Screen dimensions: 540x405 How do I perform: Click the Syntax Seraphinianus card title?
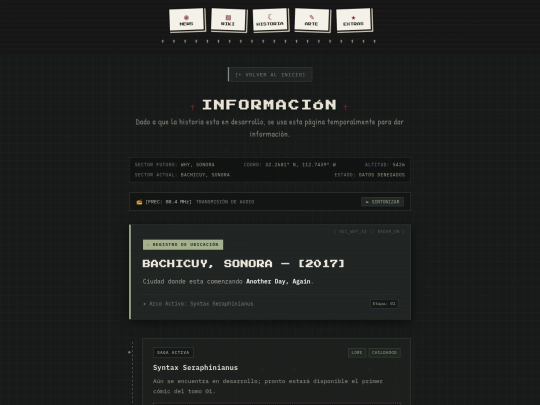click(x=195, y=368)
